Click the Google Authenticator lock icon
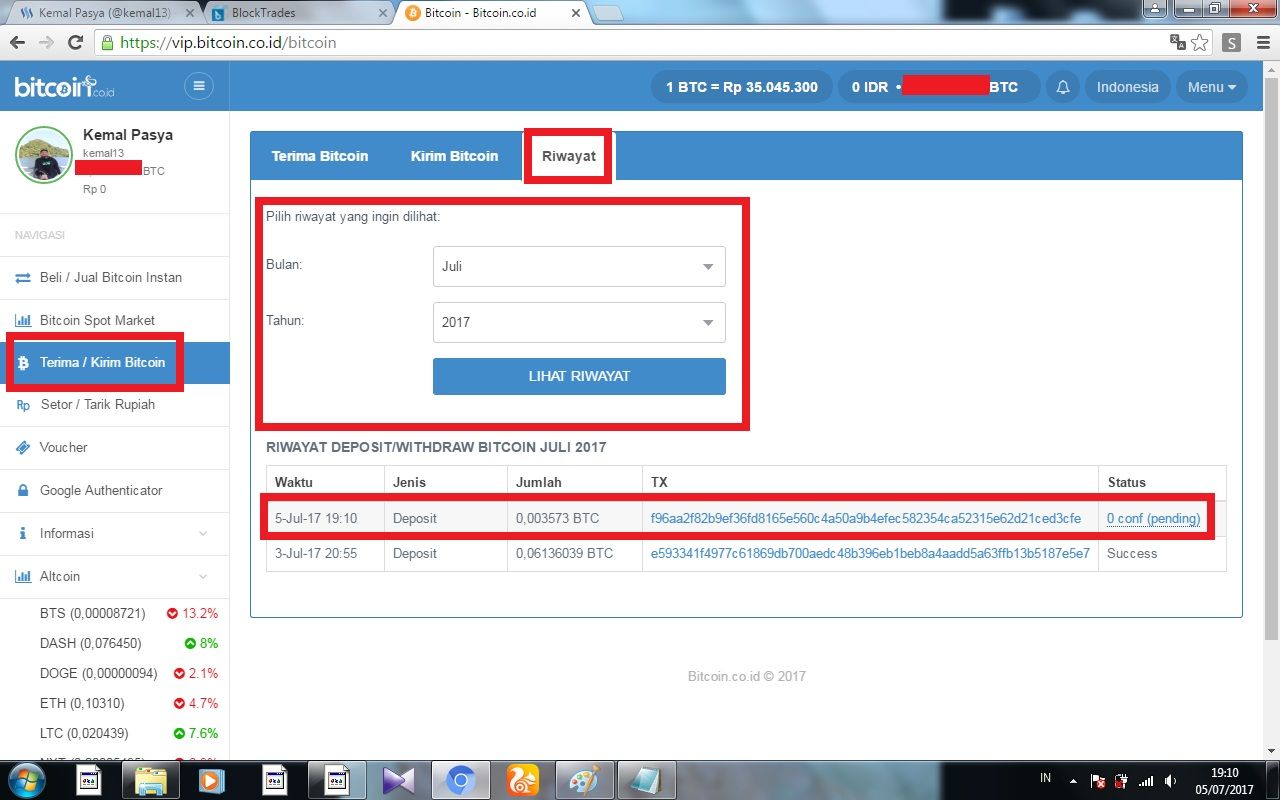 point(21,490)
